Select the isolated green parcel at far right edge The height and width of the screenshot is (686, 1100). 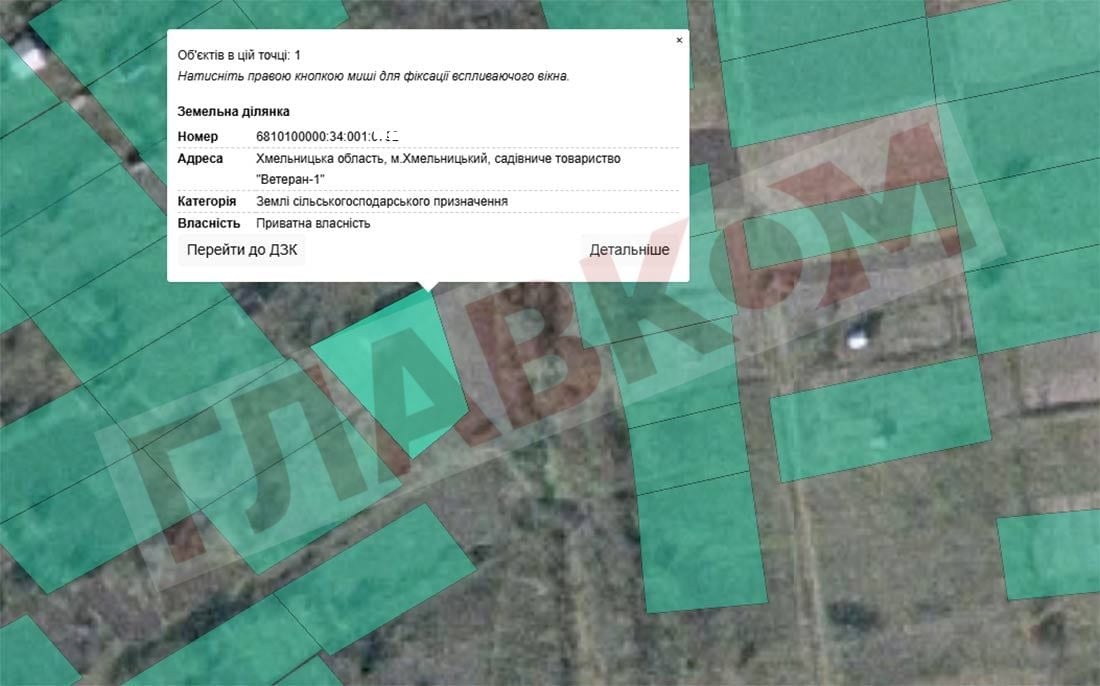[1050, 553]
